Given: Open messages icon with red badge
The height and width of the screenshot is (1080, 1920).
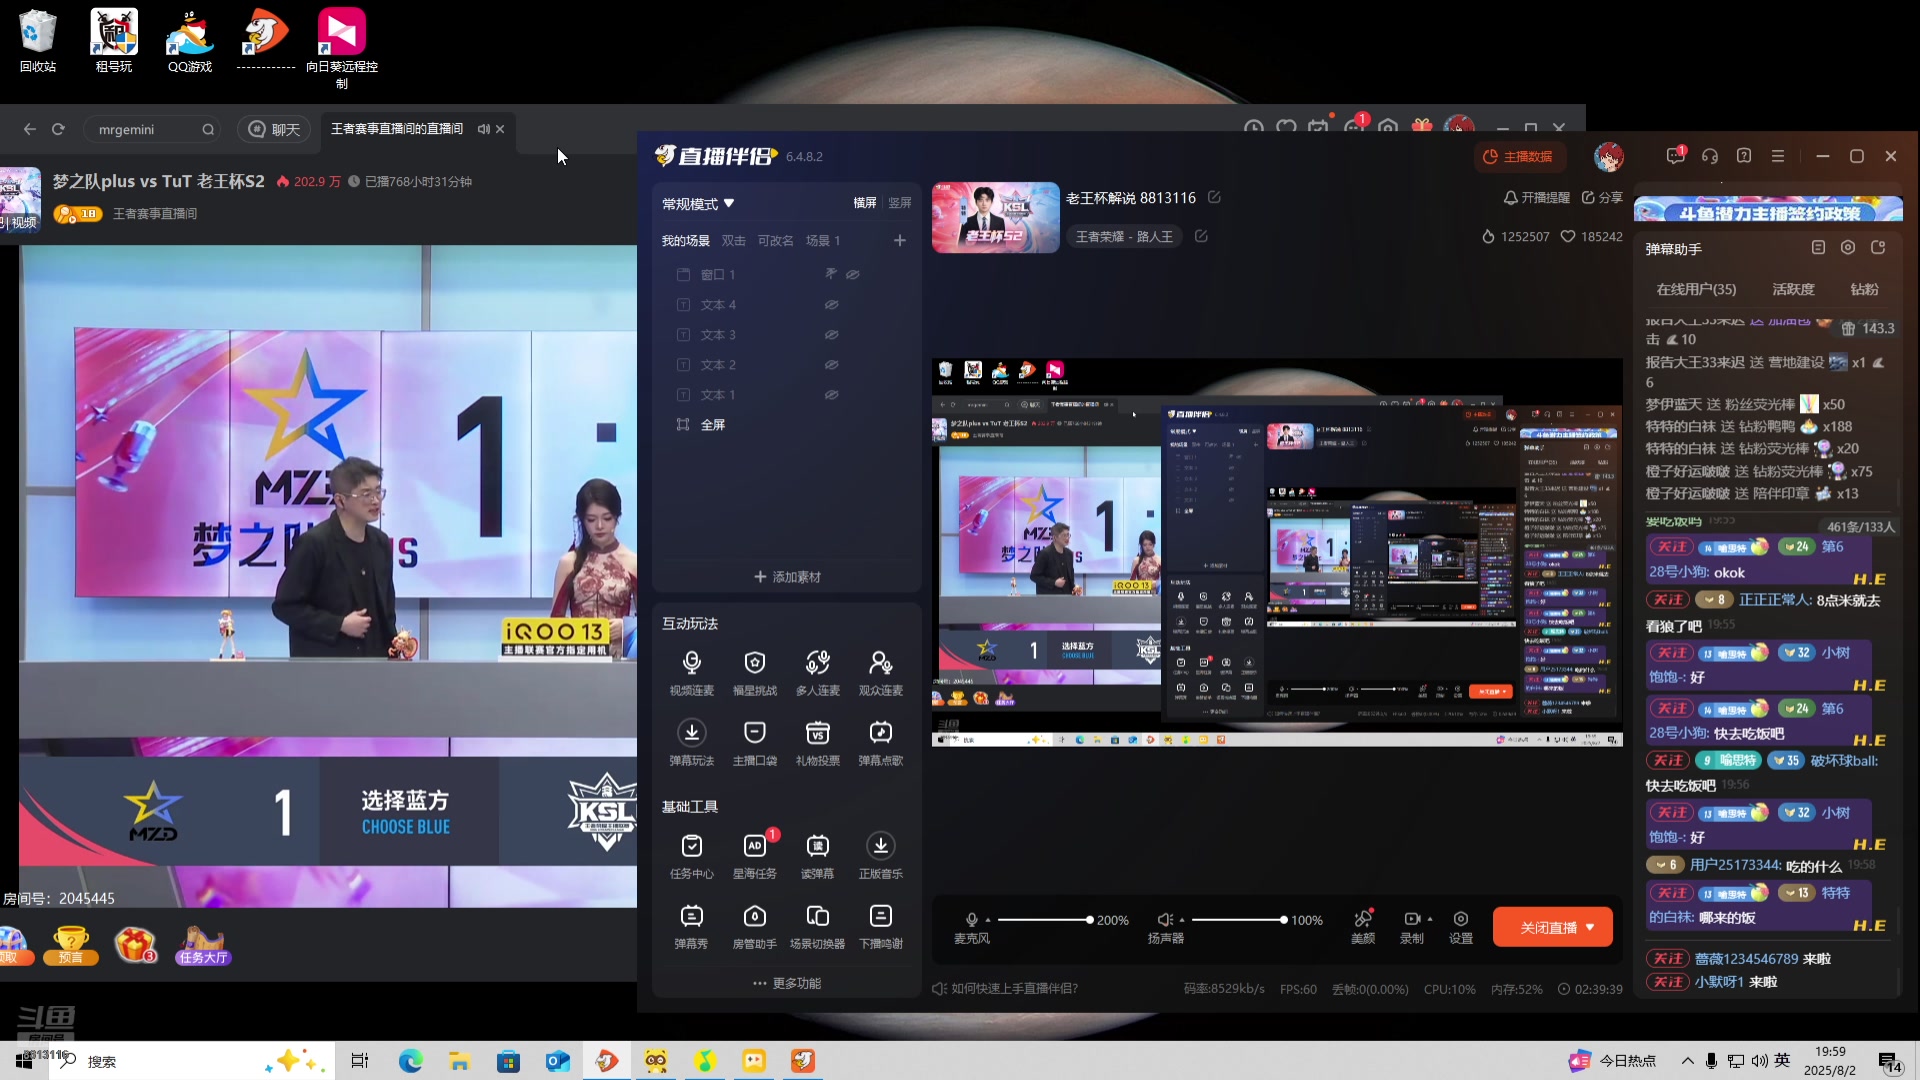Looking at the screenshot, I should [x=1675, y=156].
